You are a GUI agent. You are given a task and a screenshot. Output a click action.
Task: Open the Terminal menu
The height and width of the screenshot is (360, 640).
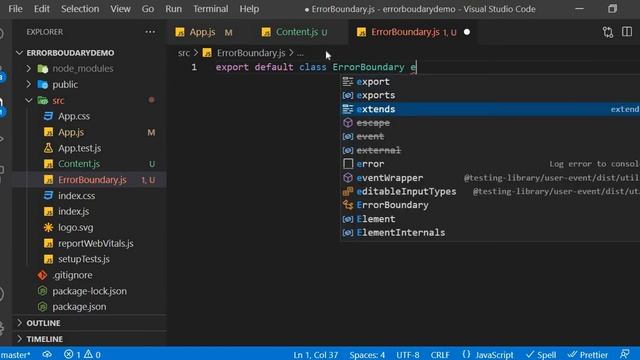211,9
